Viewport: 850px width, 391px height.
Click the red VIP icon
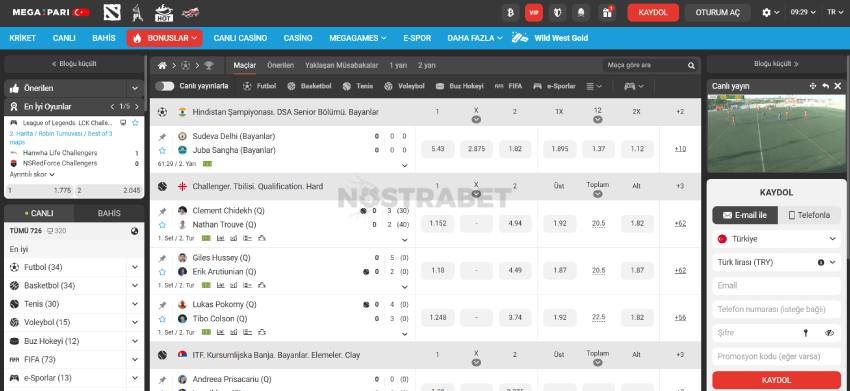tap(533, 12)
